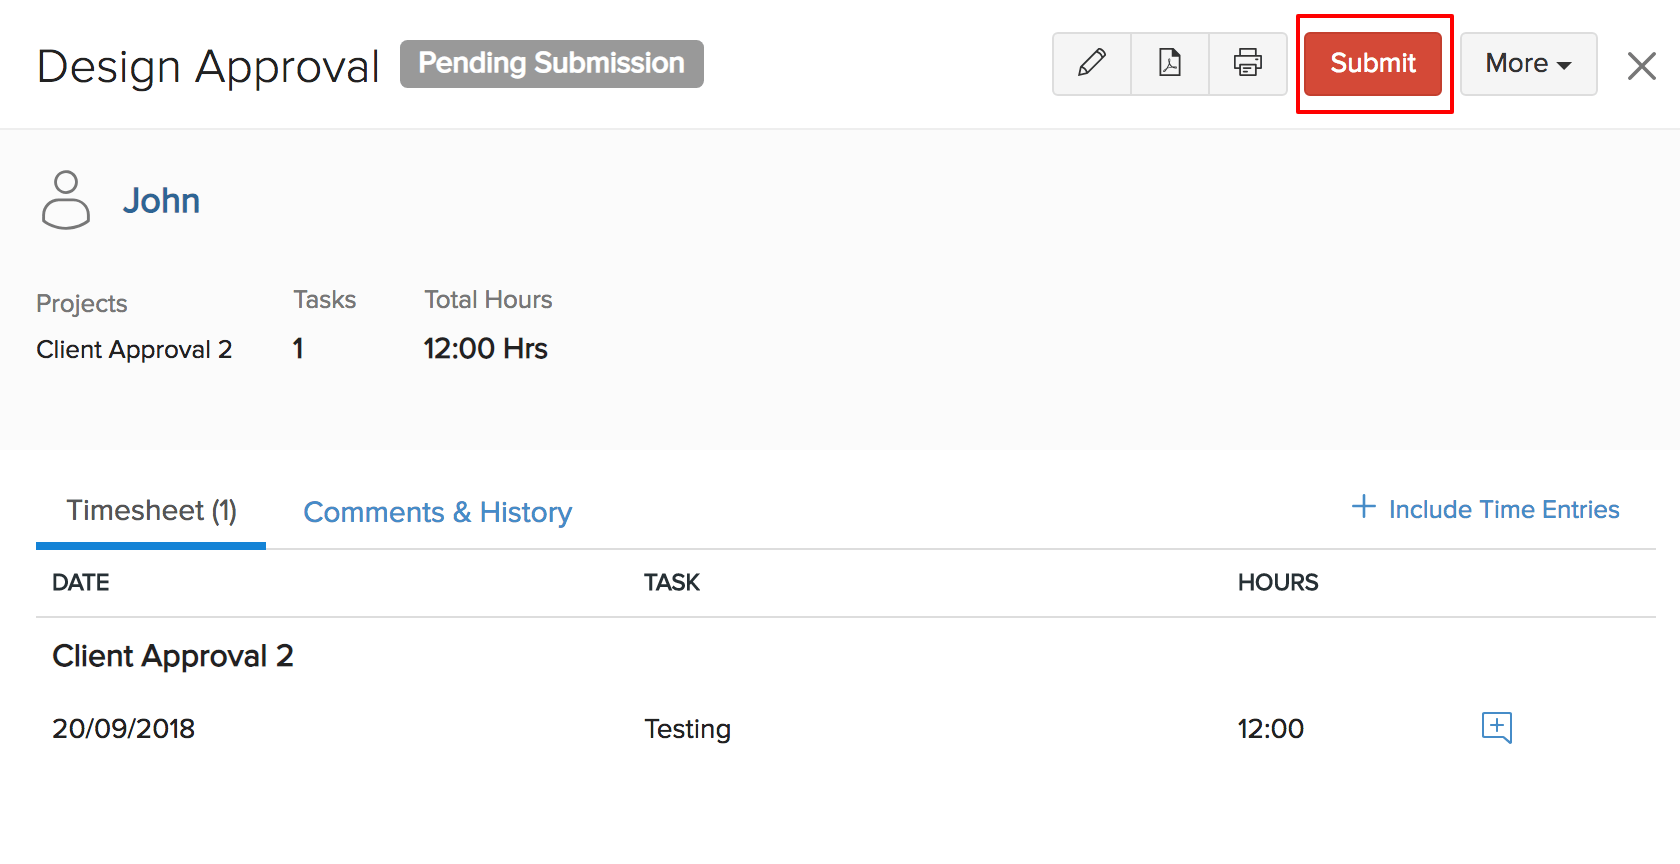The image size is (1680, 864).
Task: Export timesheet using the PDF icon
Action: pyautogui.click(x=1170, y=64)
